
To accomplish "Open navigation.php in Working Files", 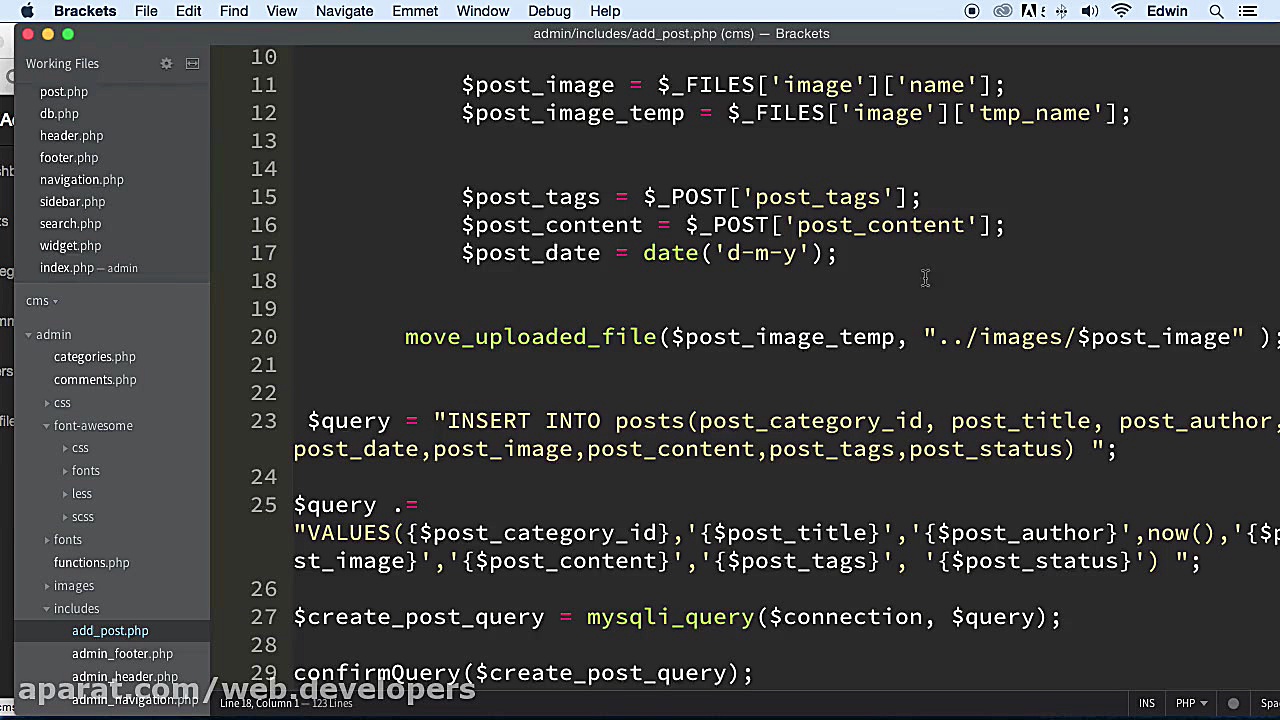I will (x=82, y=180).
